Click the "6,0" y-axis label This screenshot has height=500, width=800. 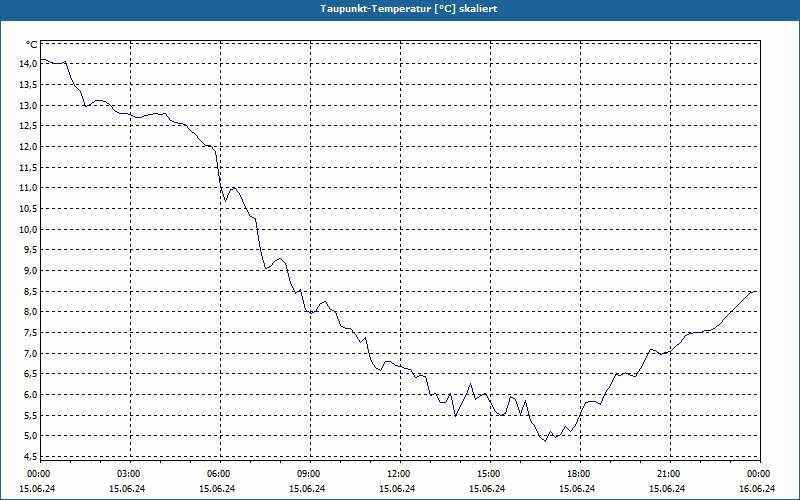click(x=30, y=394)
